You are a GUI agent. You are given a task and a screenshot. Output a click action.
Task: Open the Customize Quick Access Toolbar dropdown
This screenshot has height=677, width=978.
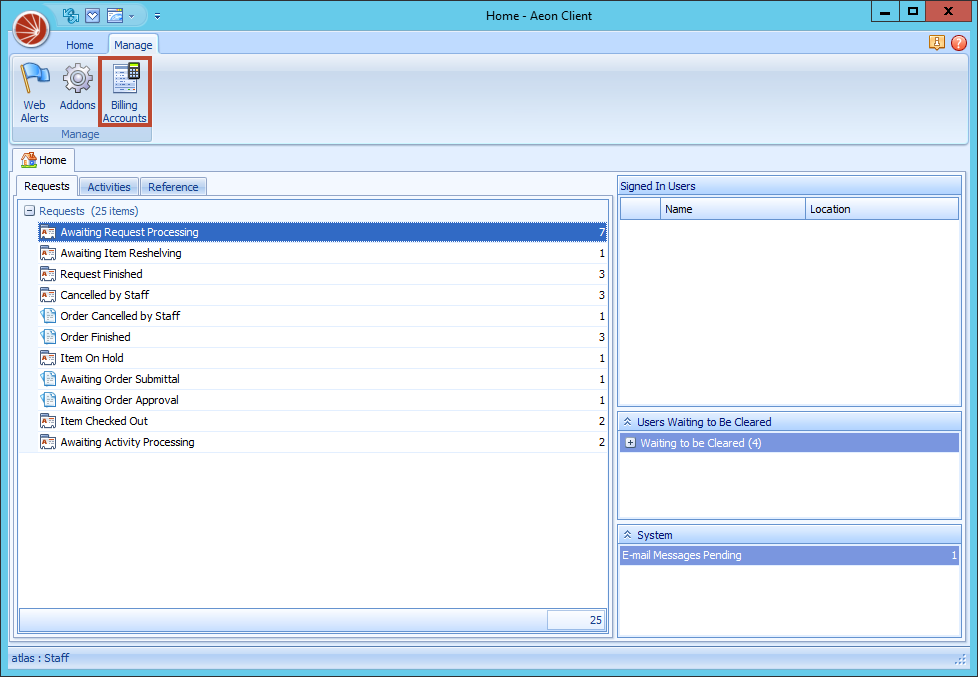point(157,16)
